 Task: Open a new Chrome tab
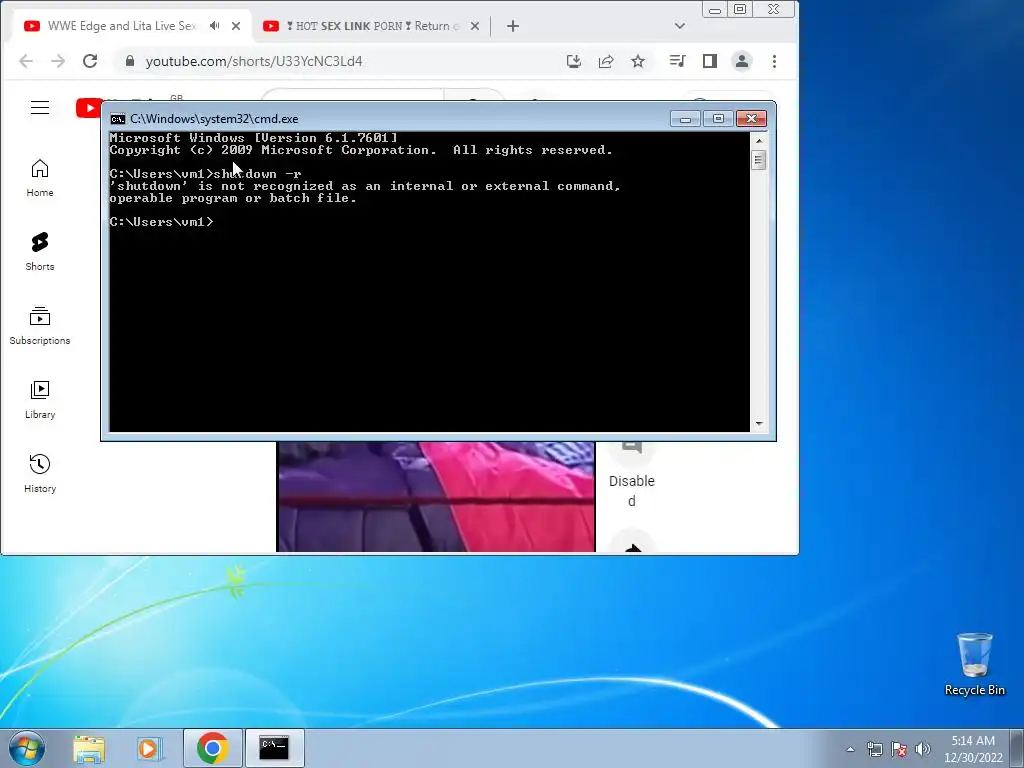pos(513,26)
